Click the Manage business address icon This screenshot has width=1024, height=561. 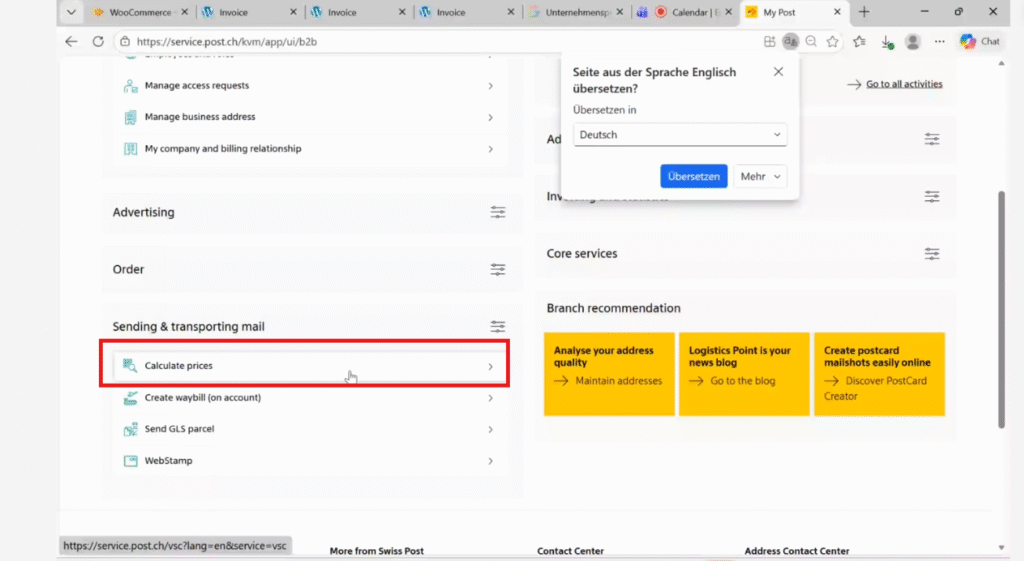tap(130, 117)
